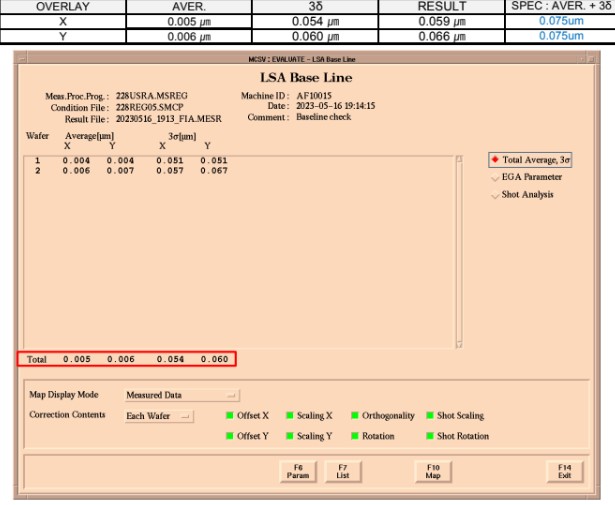The width and height of the screenshot is (615, 505).
Task: Toggle the Scaling X correction checkbox
Action: coord(289,415)
